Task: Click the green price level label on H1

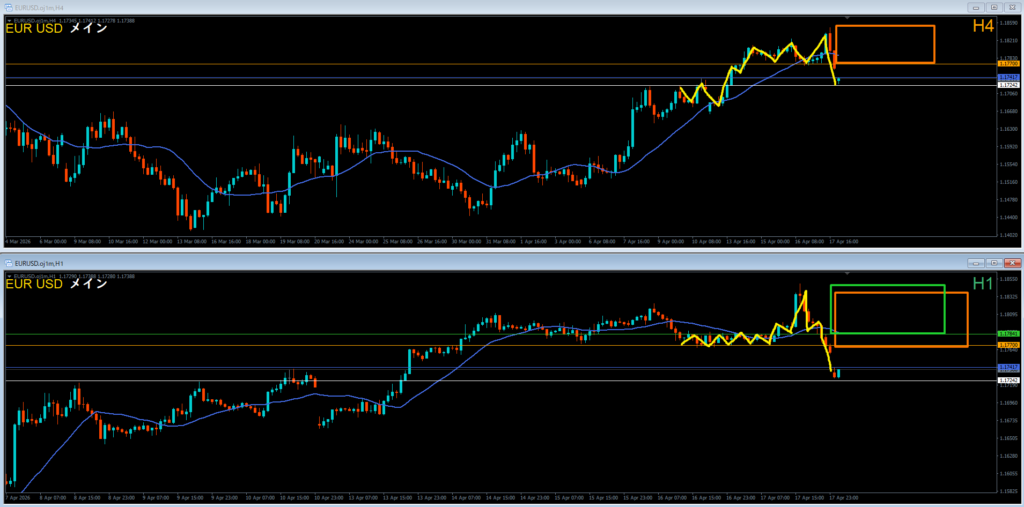Action: [1009, 334]
